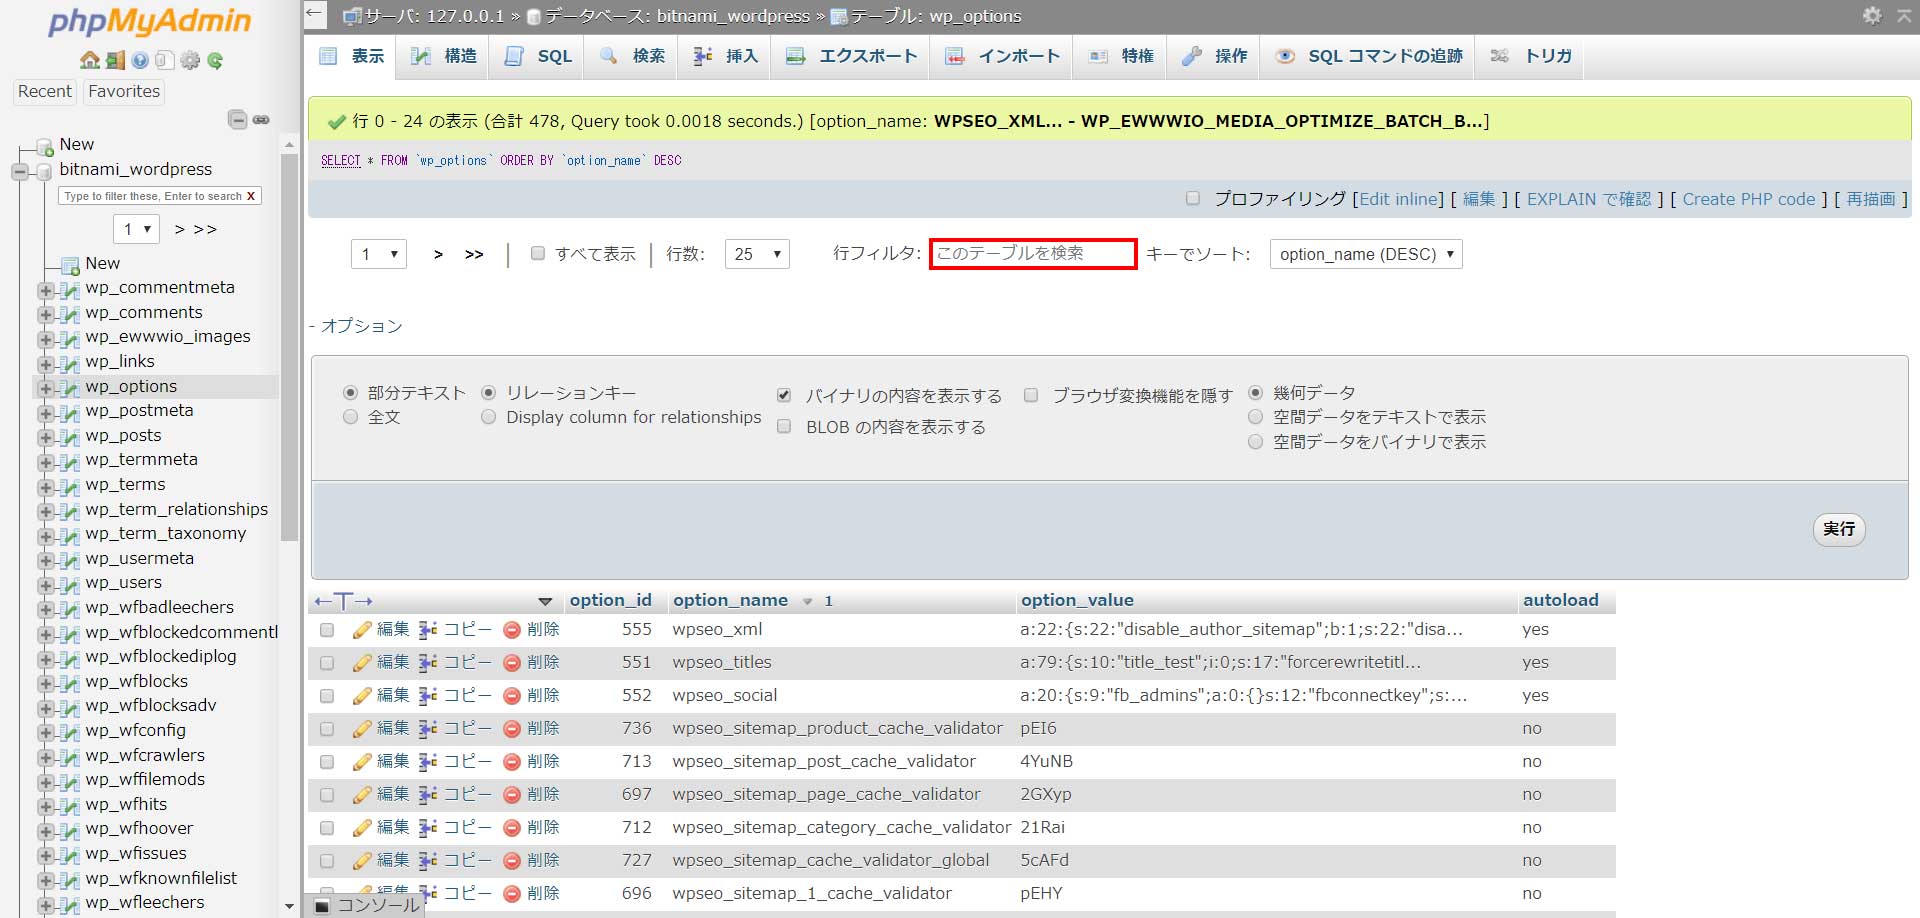Switch to the 操作 (Operations) tab
This screenshot has width=1920, height=918.
(1214, 56)
